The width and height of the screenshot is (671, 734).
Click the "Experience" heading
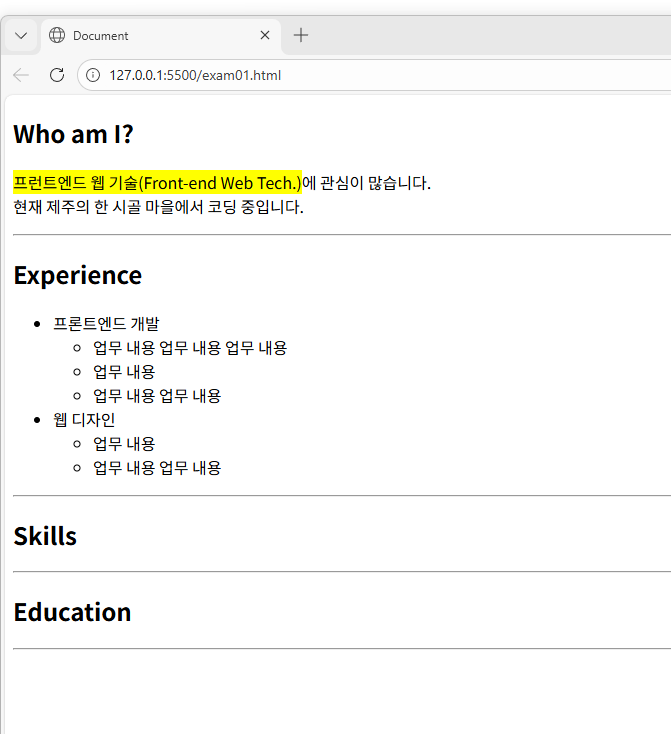click(x=78, y=275)
